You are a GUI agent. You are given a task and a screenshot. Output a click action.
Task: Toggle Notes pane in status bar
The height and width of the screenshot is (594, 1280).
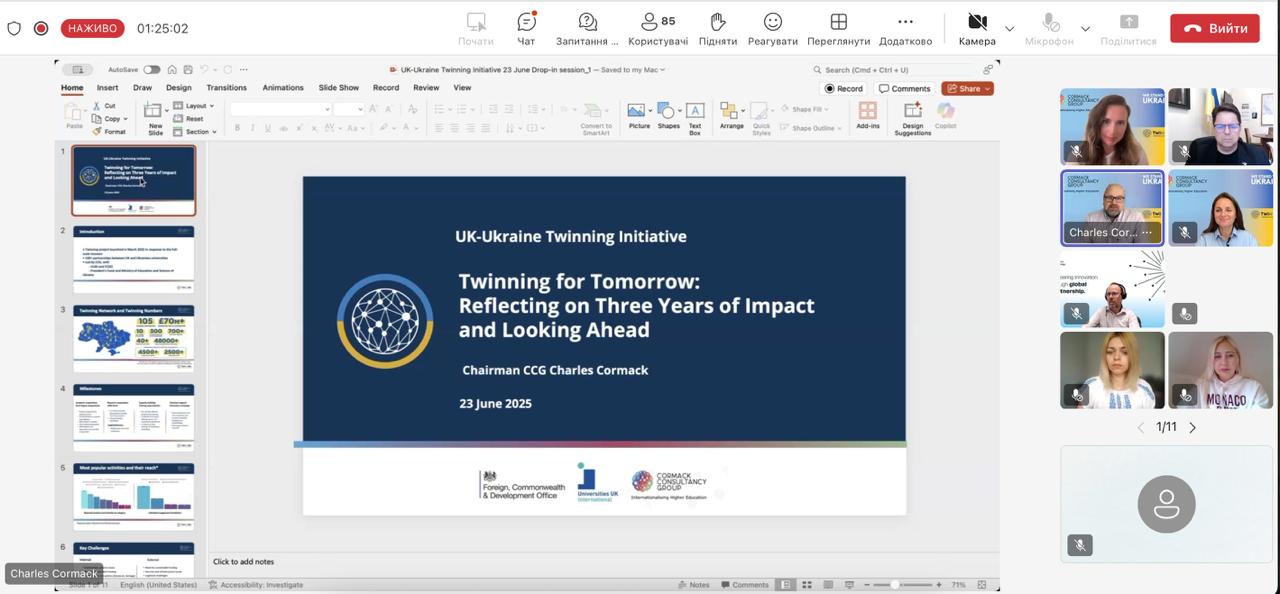[694, 585]
